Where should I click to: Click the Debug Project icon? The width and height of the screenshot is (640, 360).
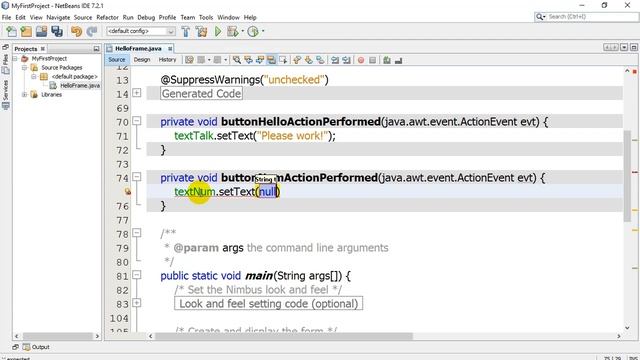[x=232, y=31]
